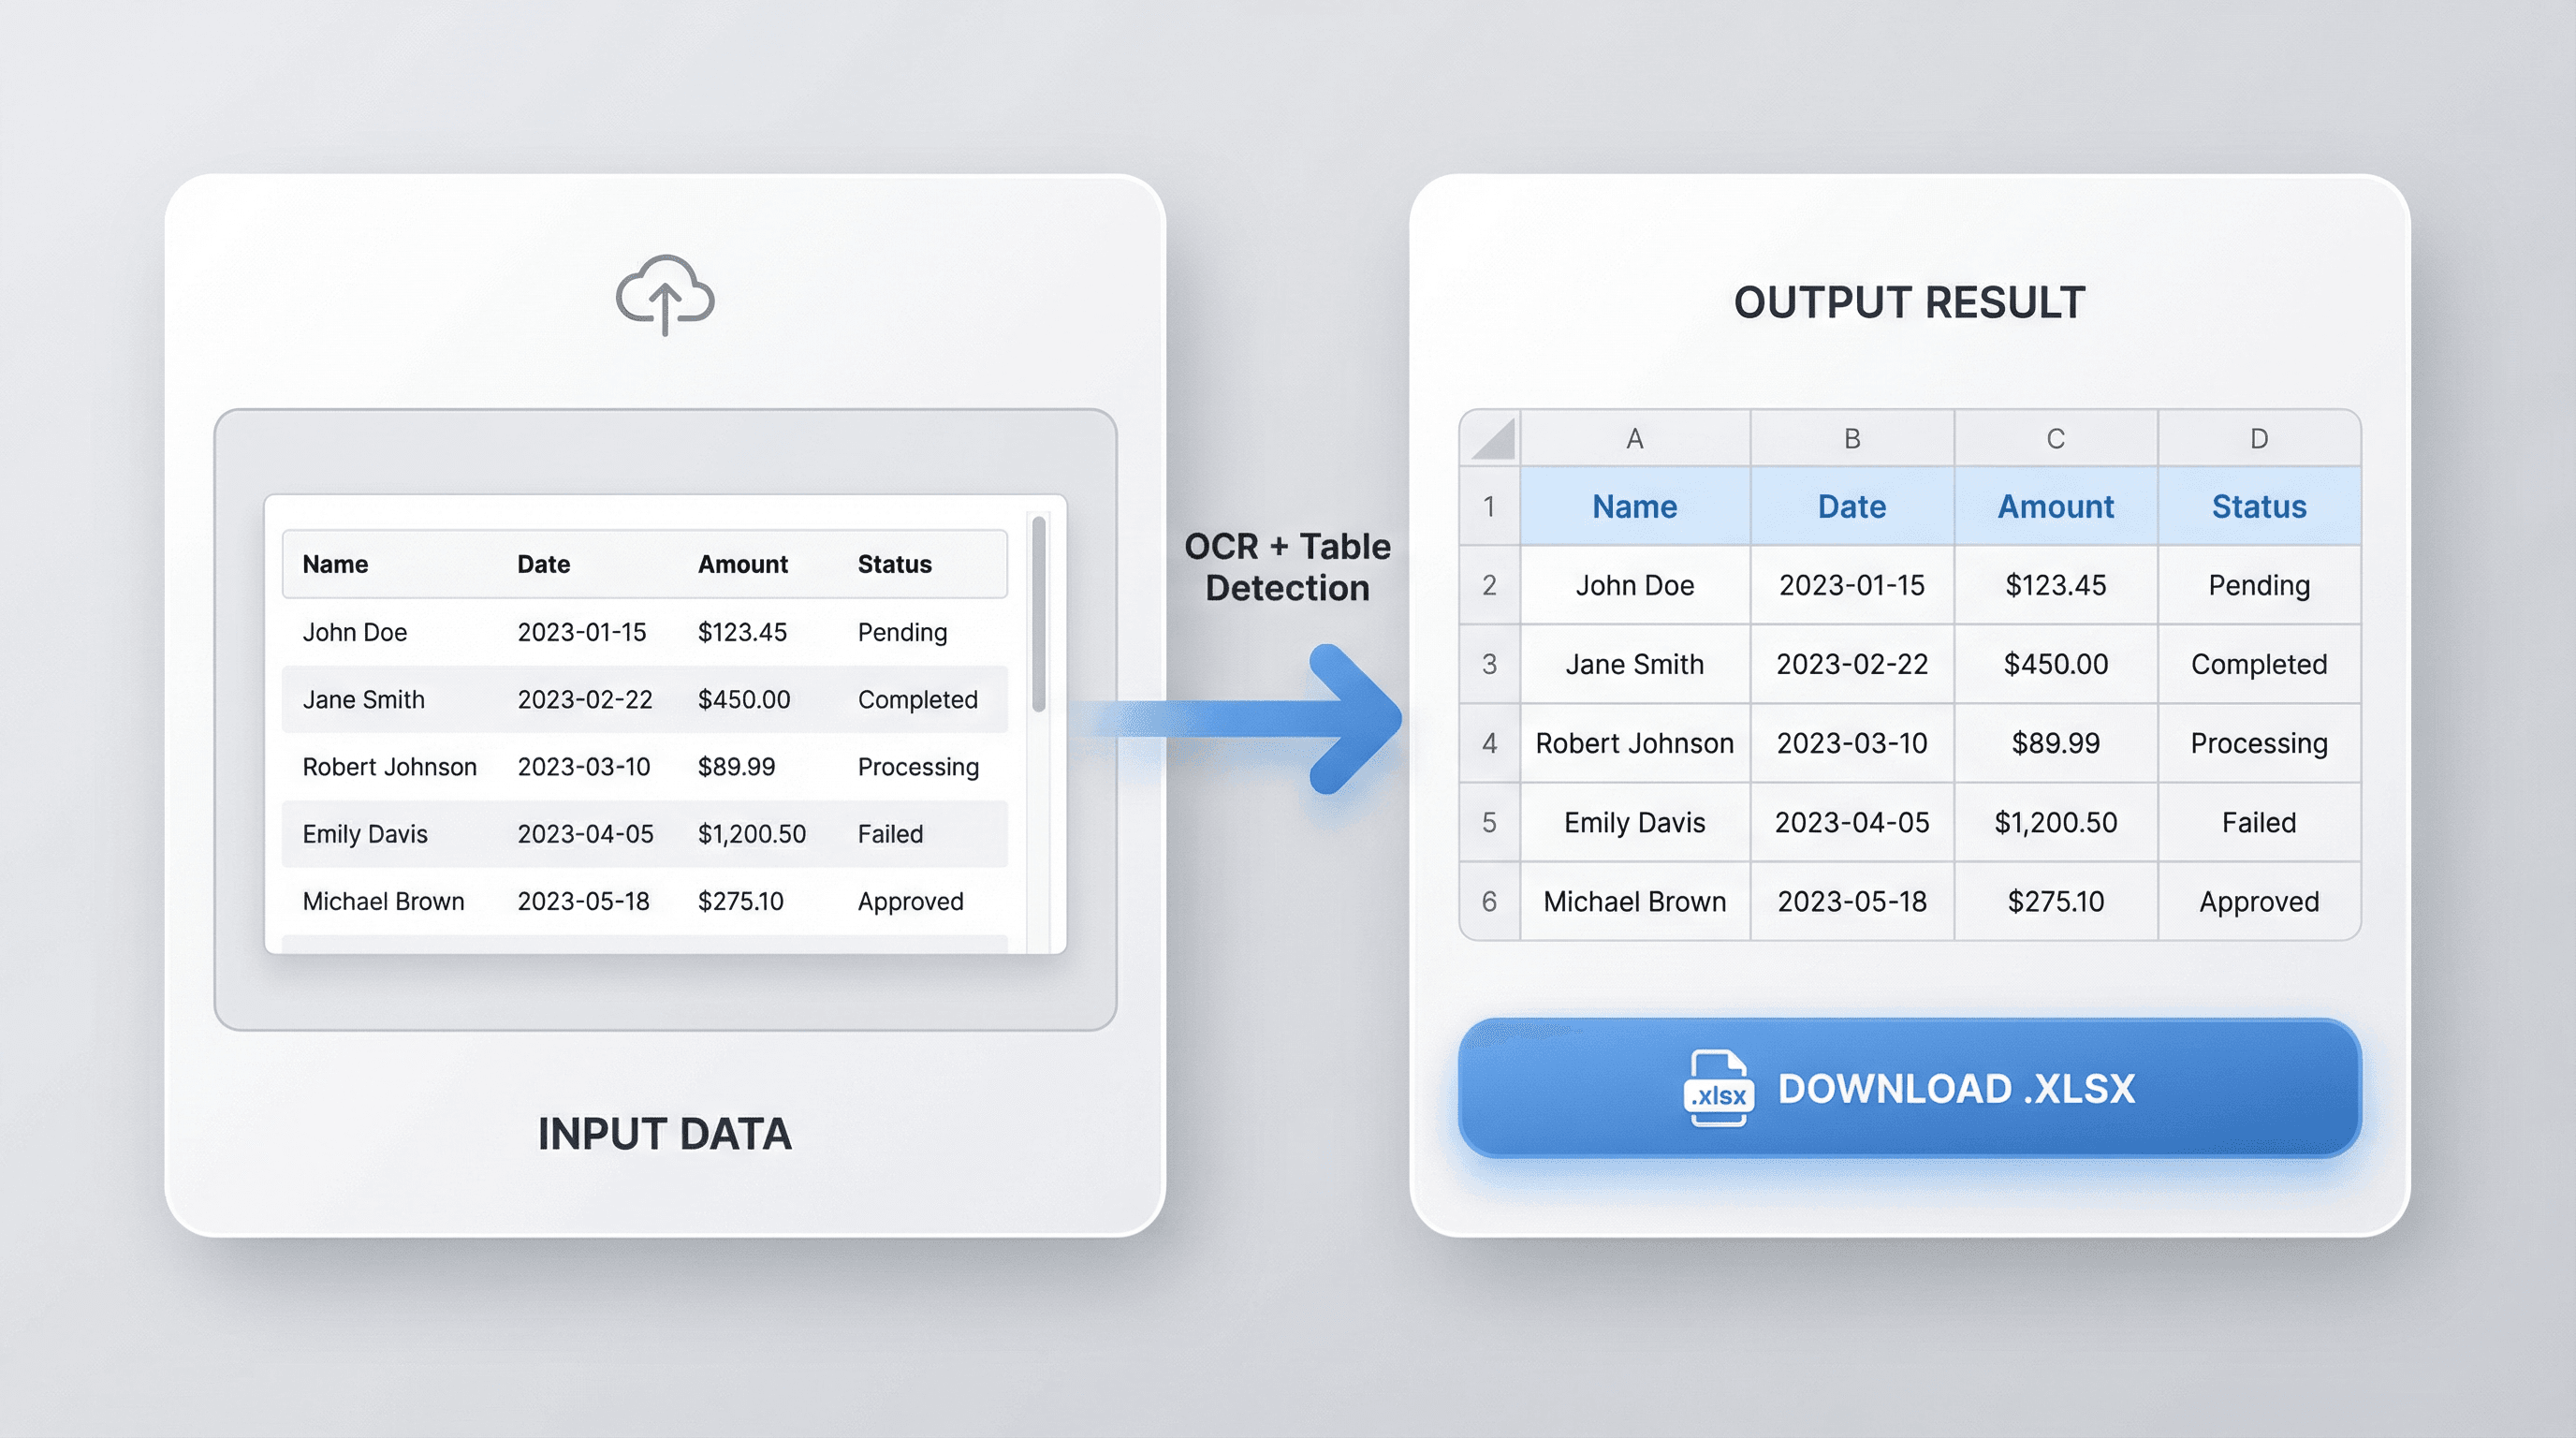Click Completed status cell in output

pyautogui.click(x=2258, y=664)
